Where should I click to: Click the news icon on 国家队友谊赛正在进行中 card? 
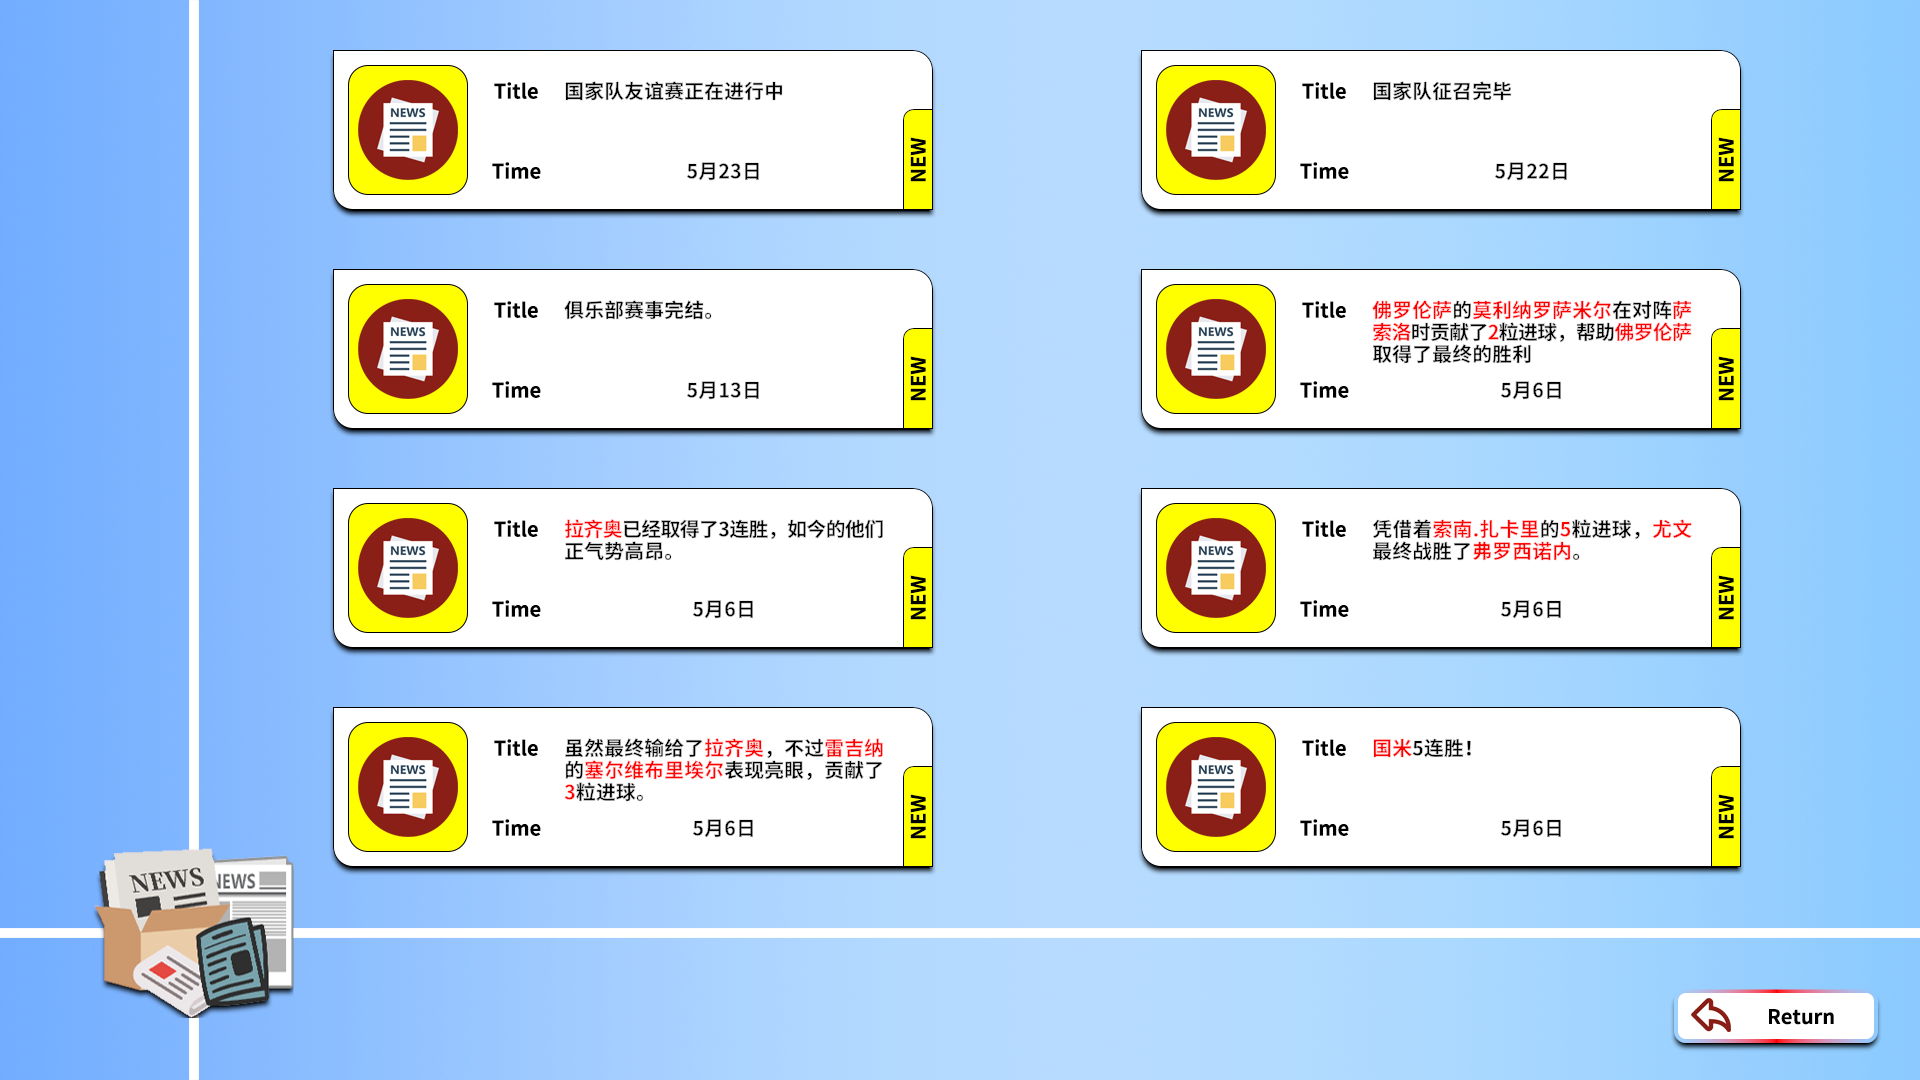pyautogui.click(x=407, y=129)
